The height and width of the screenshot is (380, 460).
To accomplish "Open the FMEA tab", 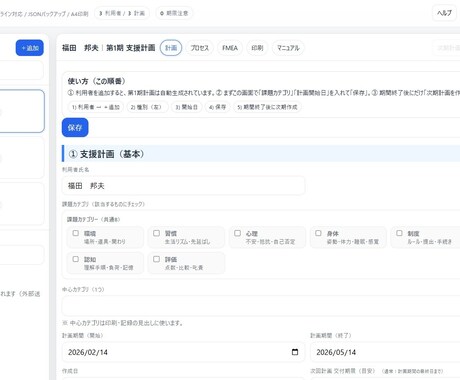I will [x=230, y=48].
